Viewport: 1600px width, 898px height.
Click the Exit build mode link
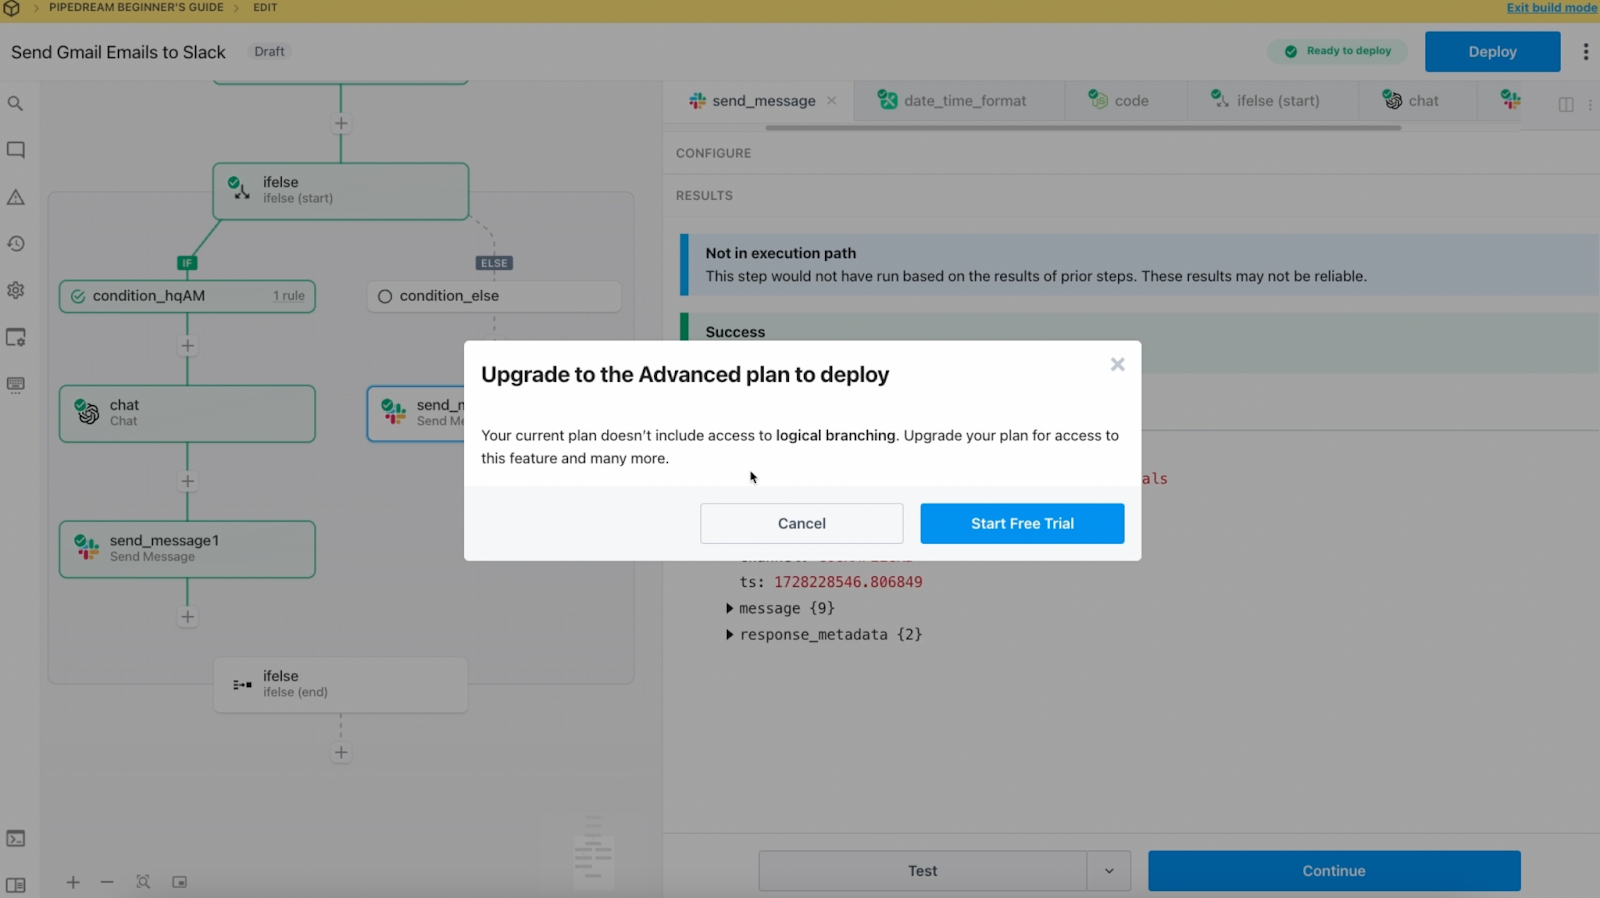1552,8
